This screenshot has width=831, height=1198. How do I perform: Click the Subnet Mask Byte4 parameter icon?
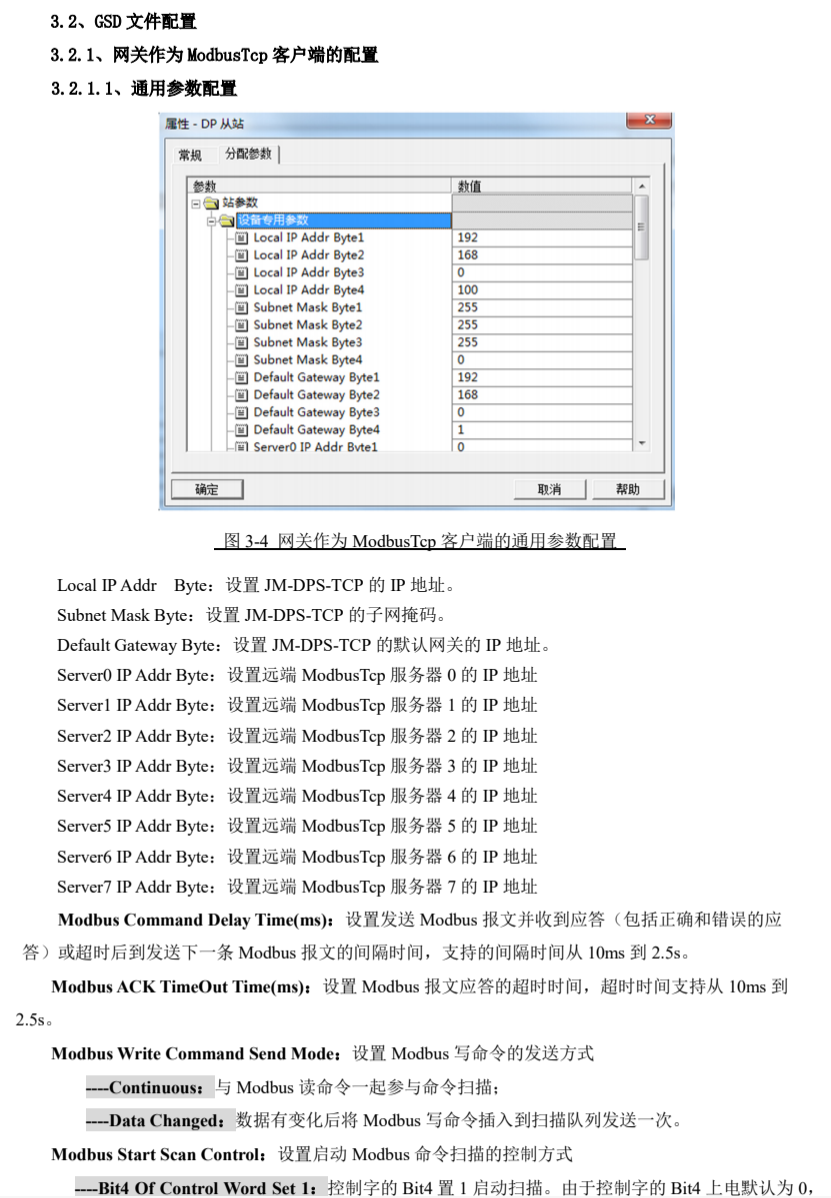(241, 360)
